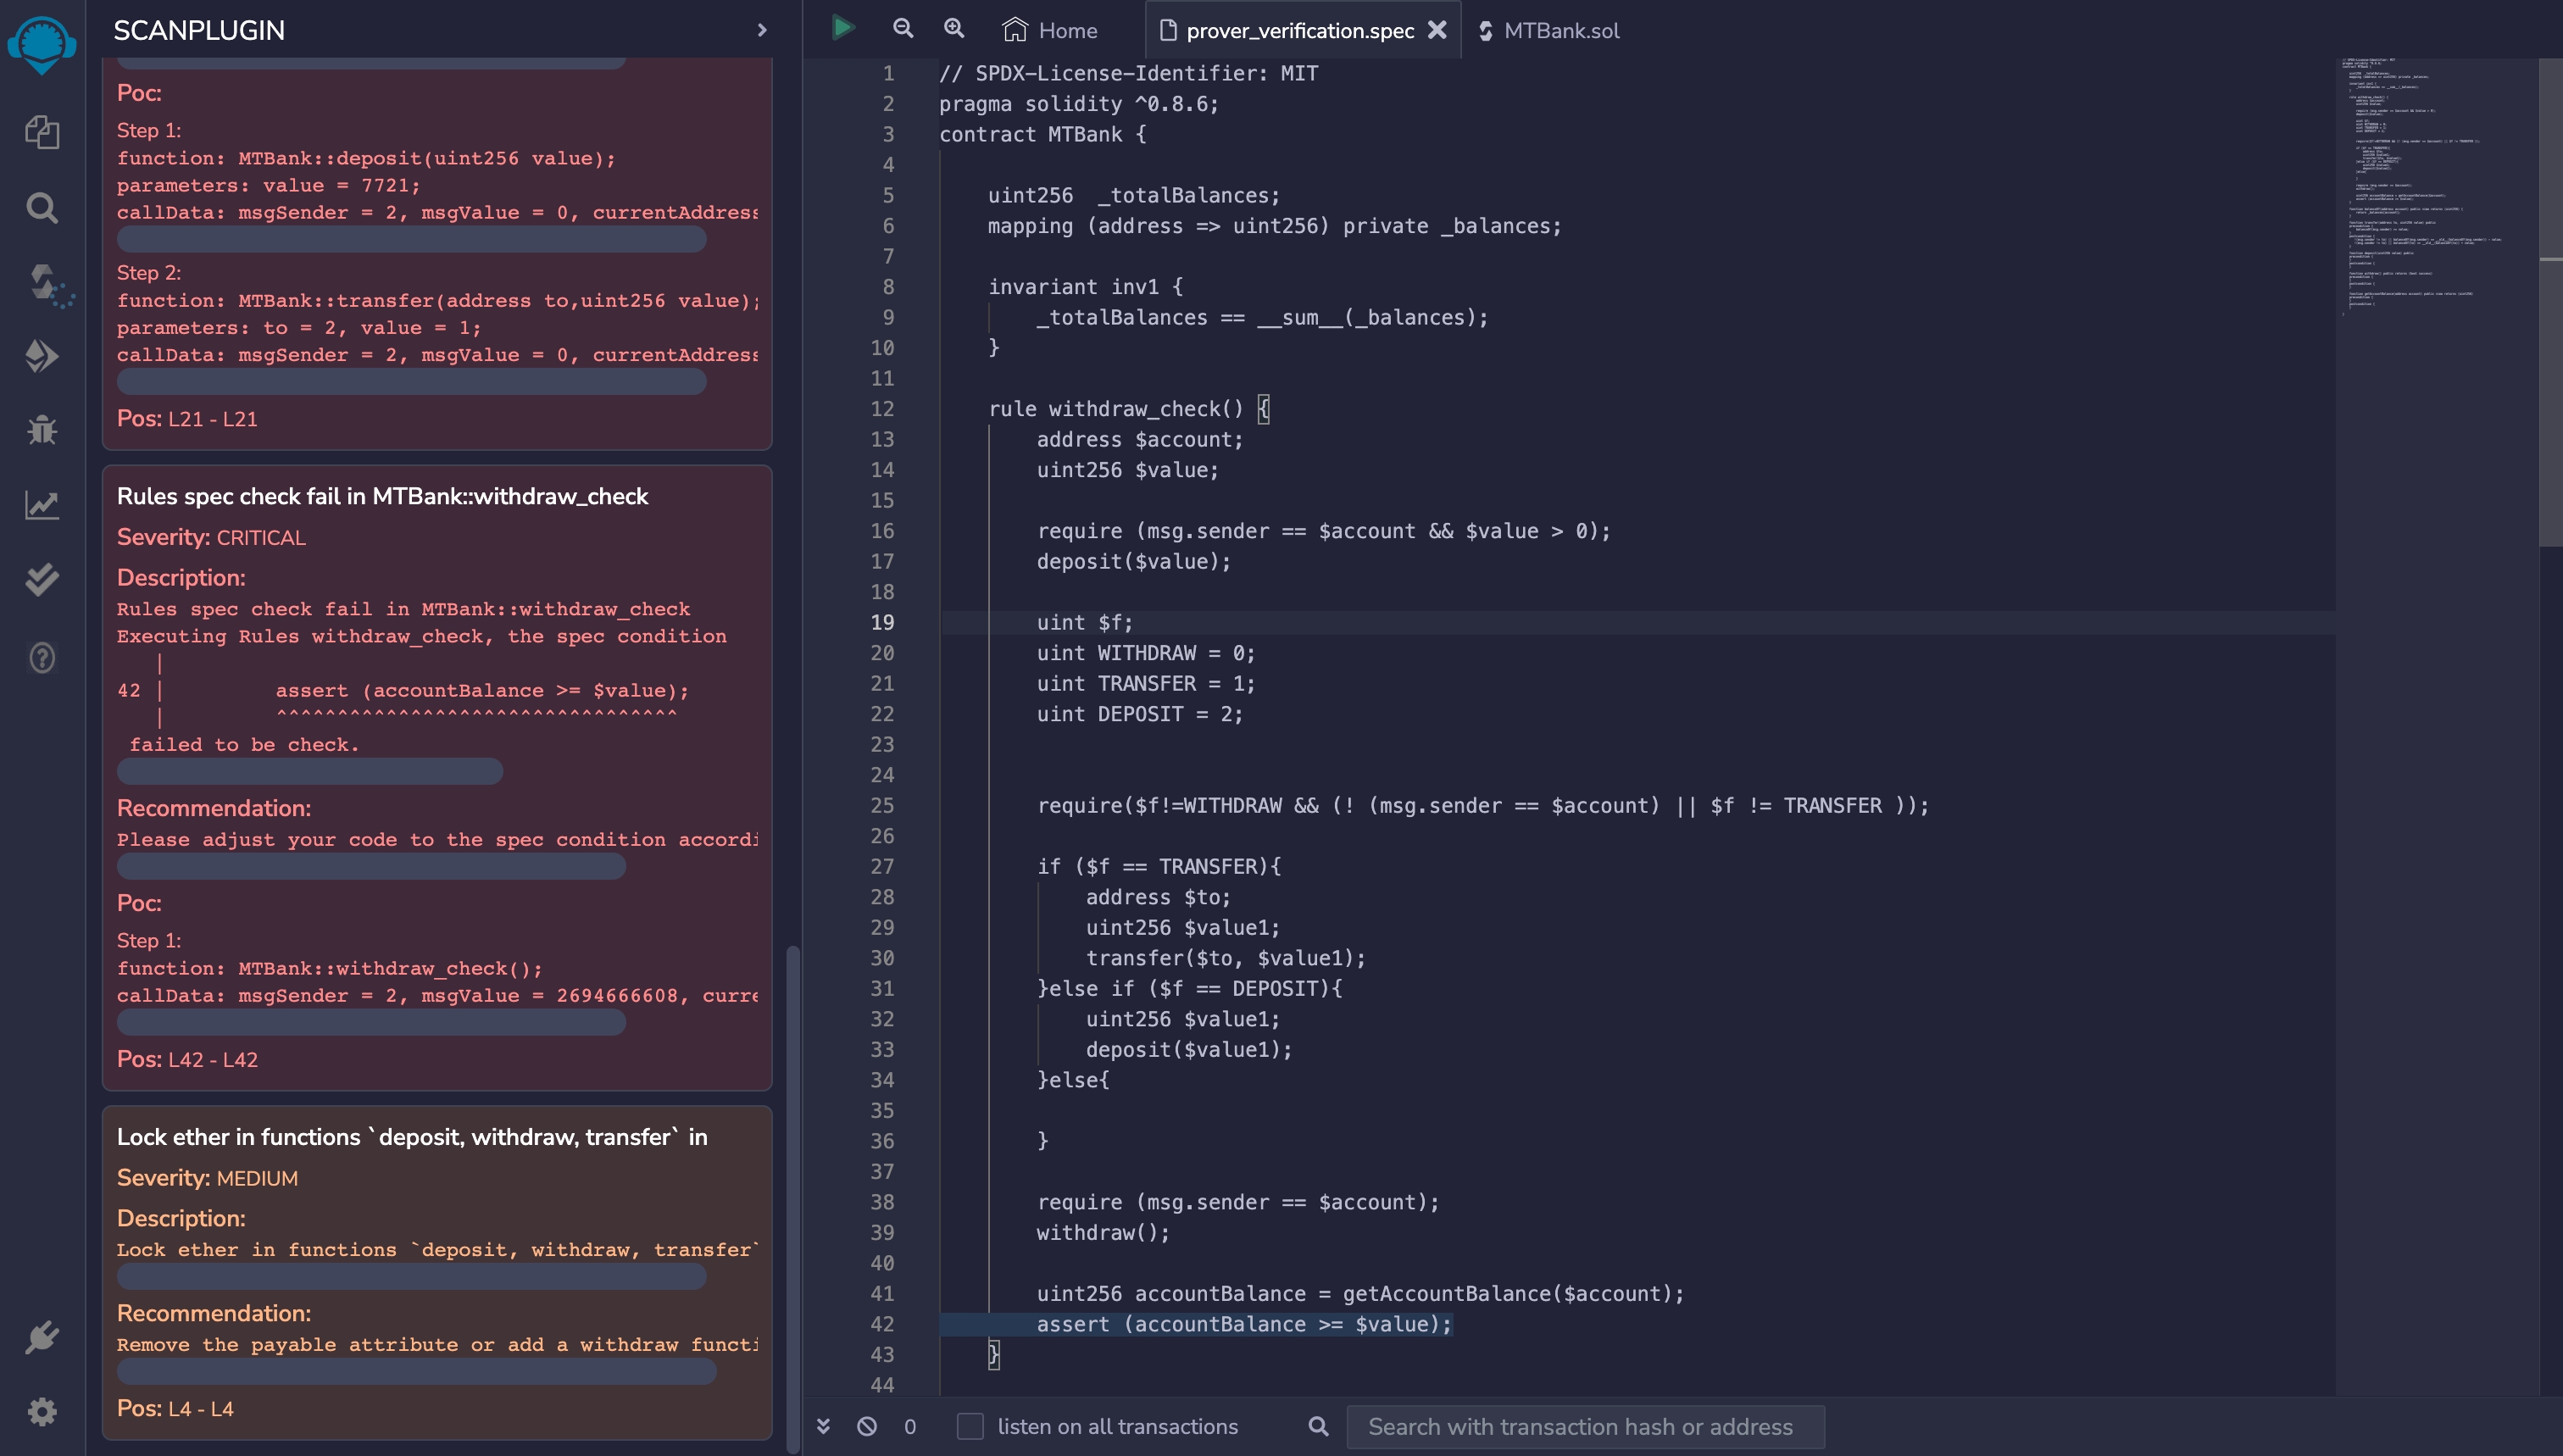Viewport: 2563px width, 1456px height.
Task: Click the Lock ether in functions card title
Action: pyautogui.click(x=412, y=1137)
